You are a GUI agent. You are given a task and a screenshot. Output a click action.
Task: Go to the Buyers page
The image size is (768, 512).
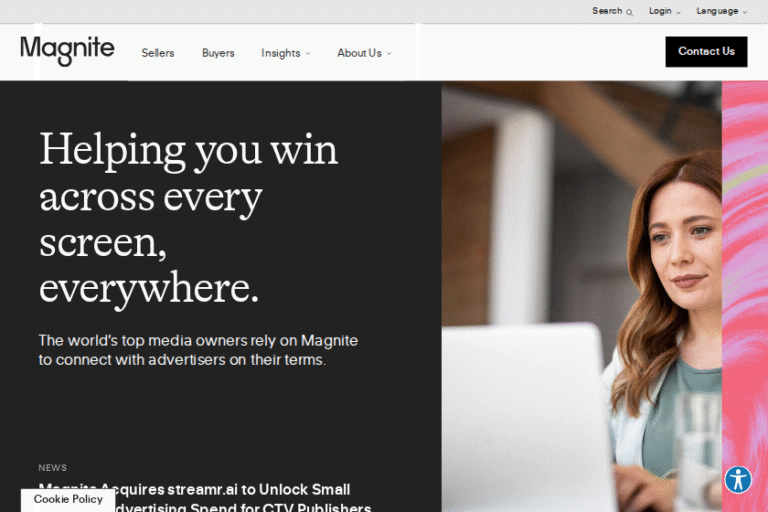pos(218,53)
